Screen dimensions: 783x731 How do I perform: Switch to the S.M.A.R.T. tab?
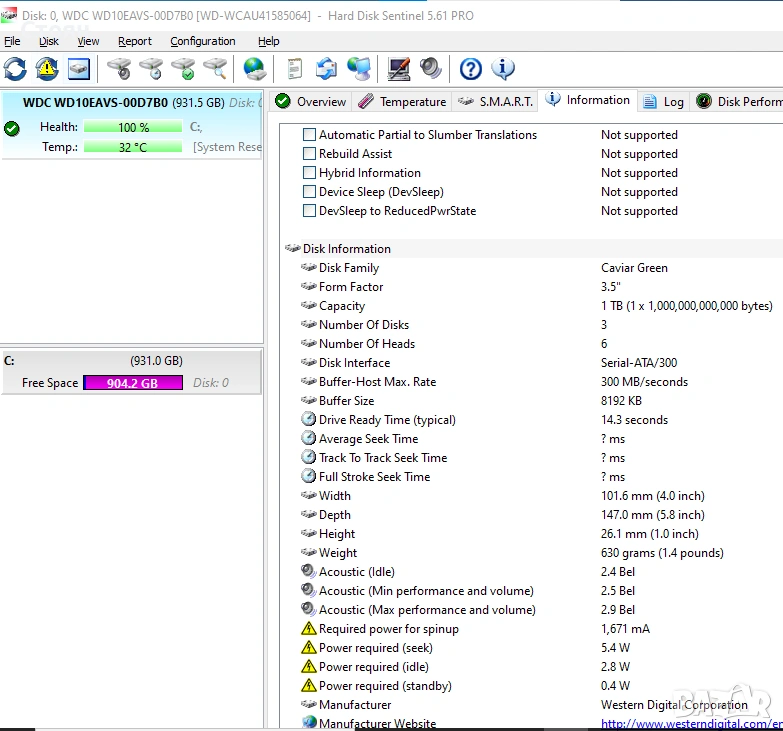pyautogui.click(x=496, y=102)
